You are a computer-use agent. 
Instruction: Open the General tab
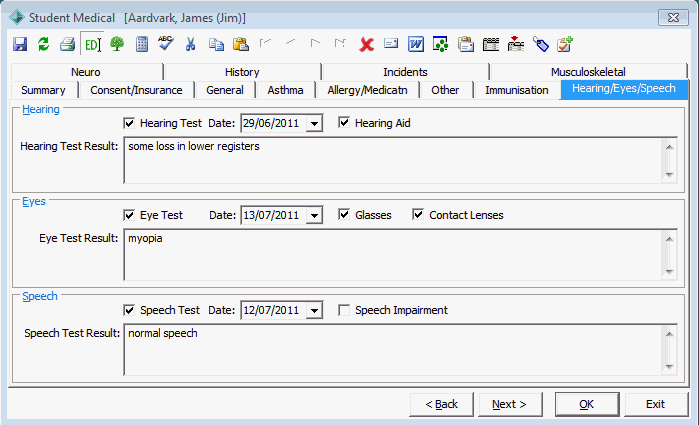225,90
